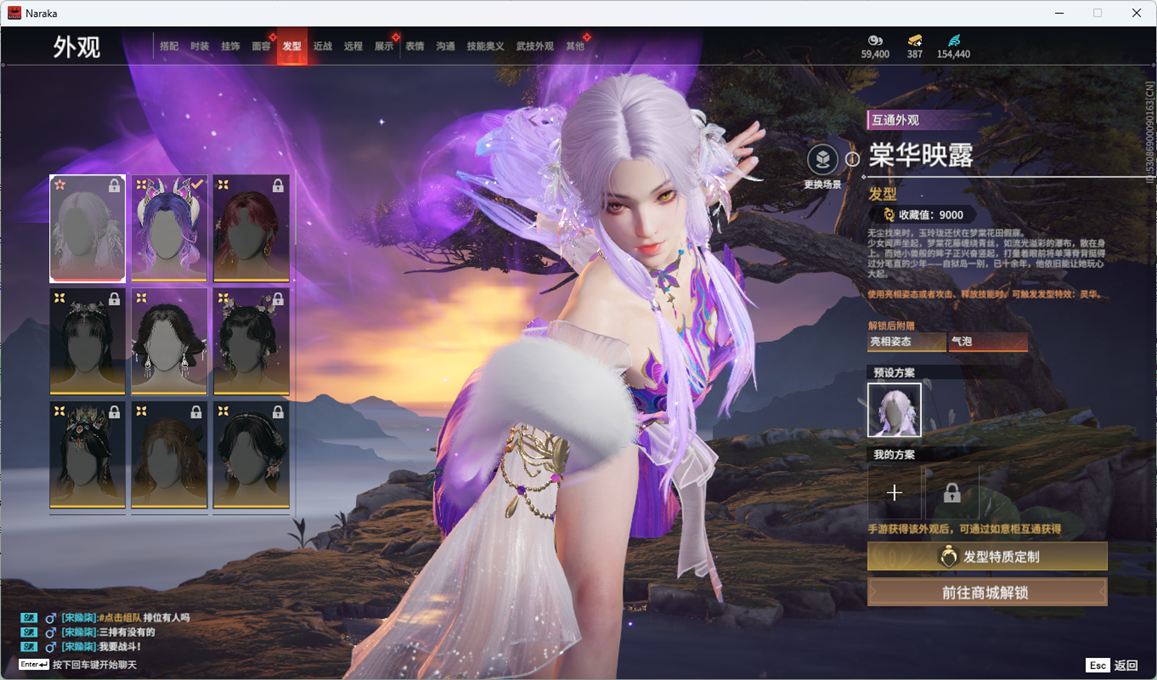The height and width of the screenshot is (680, 1157).
Task: Minimize the Naraka window
Action: tap(1060, 13)
